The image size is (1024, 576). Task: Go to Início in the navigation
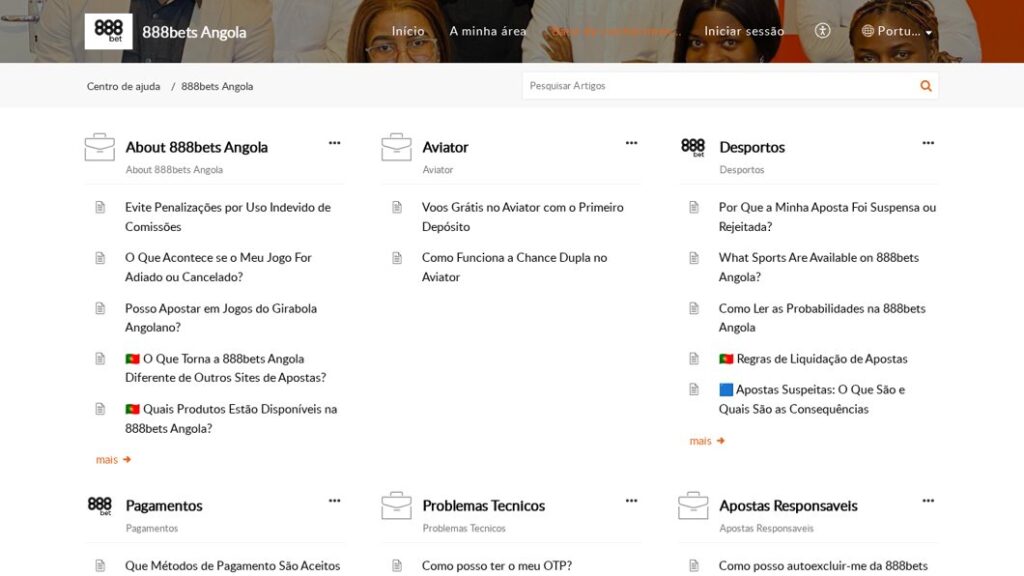408,31
